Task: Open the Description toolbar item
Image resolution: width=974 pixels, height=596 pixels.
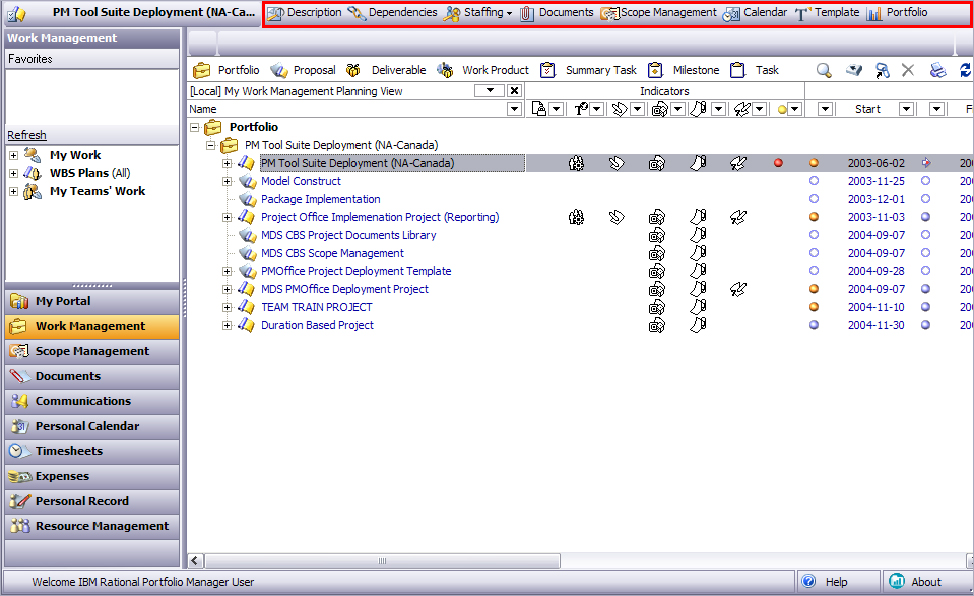Action: pyautogui.click(x=304, y=12)
